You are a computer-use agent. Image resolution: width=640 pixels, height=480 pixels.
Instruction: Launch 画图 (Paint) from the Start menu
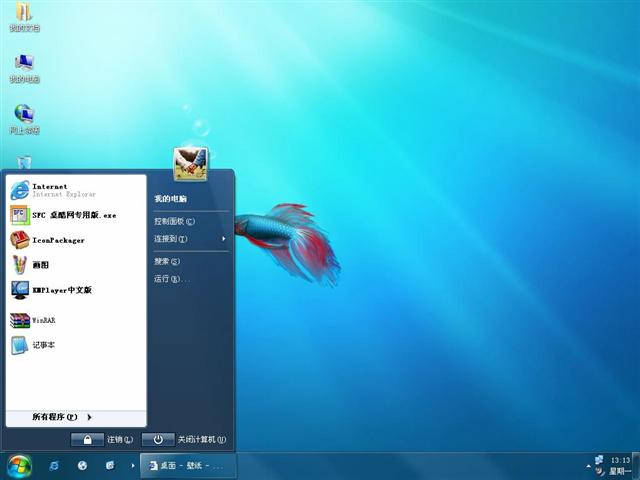coord(76,265)
